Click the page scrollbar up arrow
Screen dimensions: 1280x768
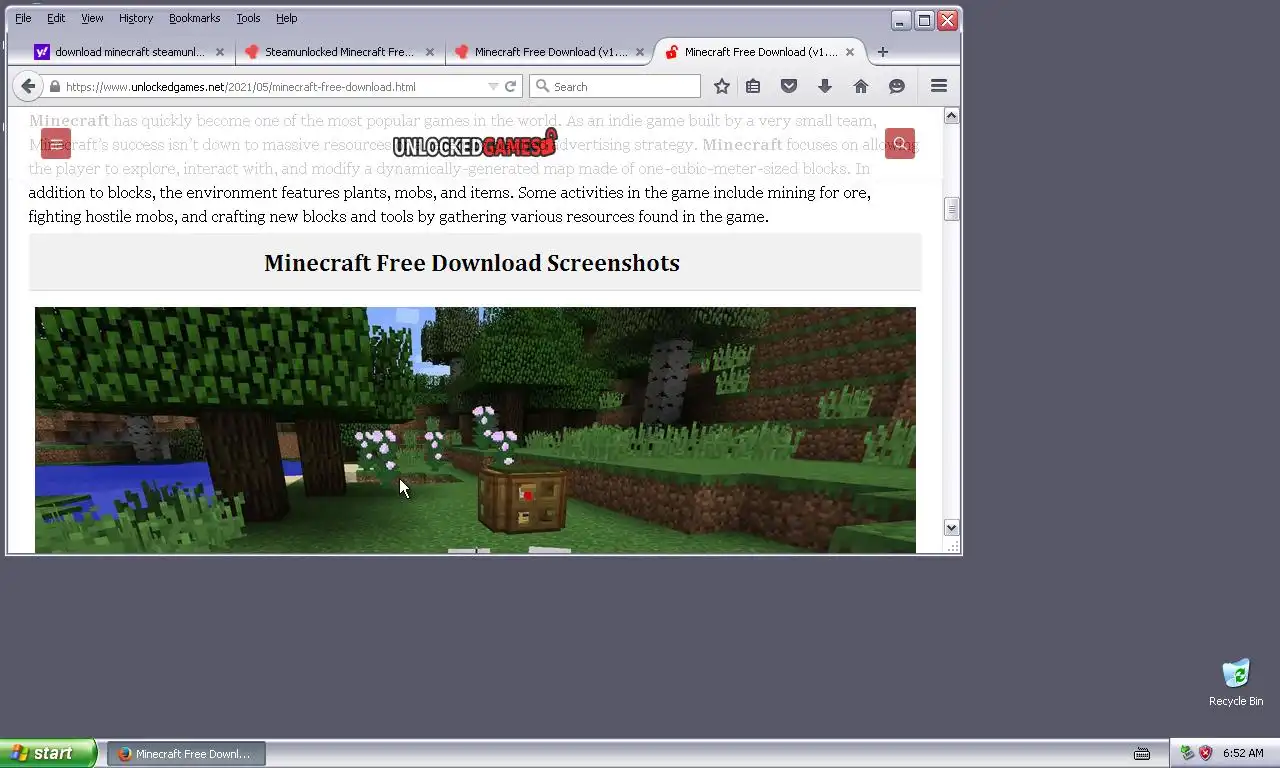tap(952, 116)
